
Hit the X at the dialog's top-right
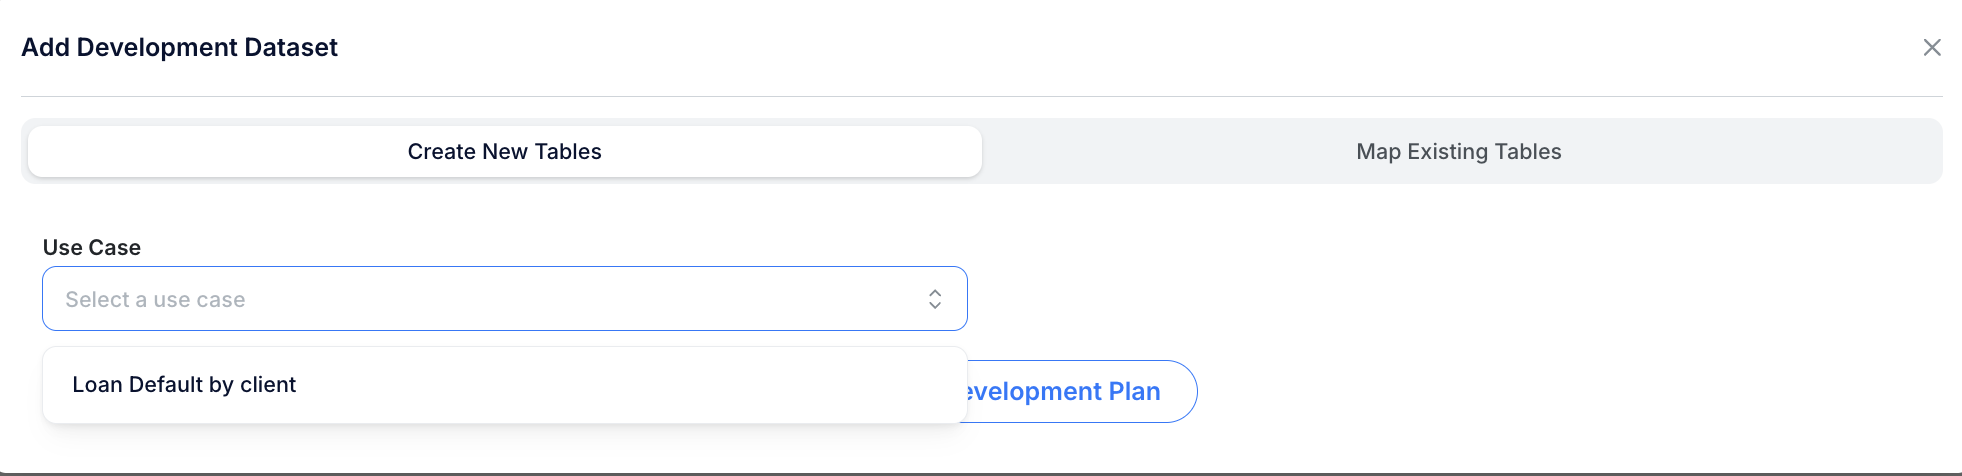click(x=1932, y=48)
